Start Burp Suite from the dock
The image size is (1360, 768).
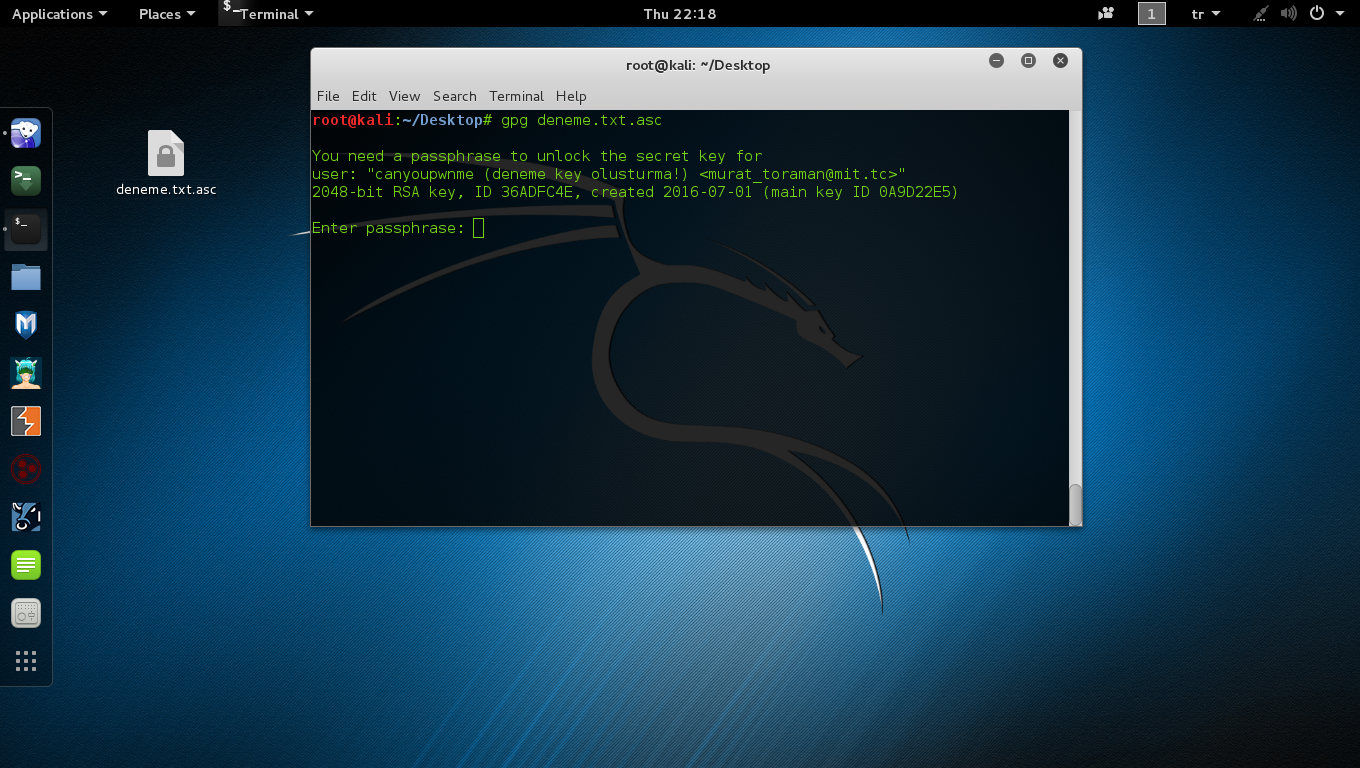coord(26,421)
